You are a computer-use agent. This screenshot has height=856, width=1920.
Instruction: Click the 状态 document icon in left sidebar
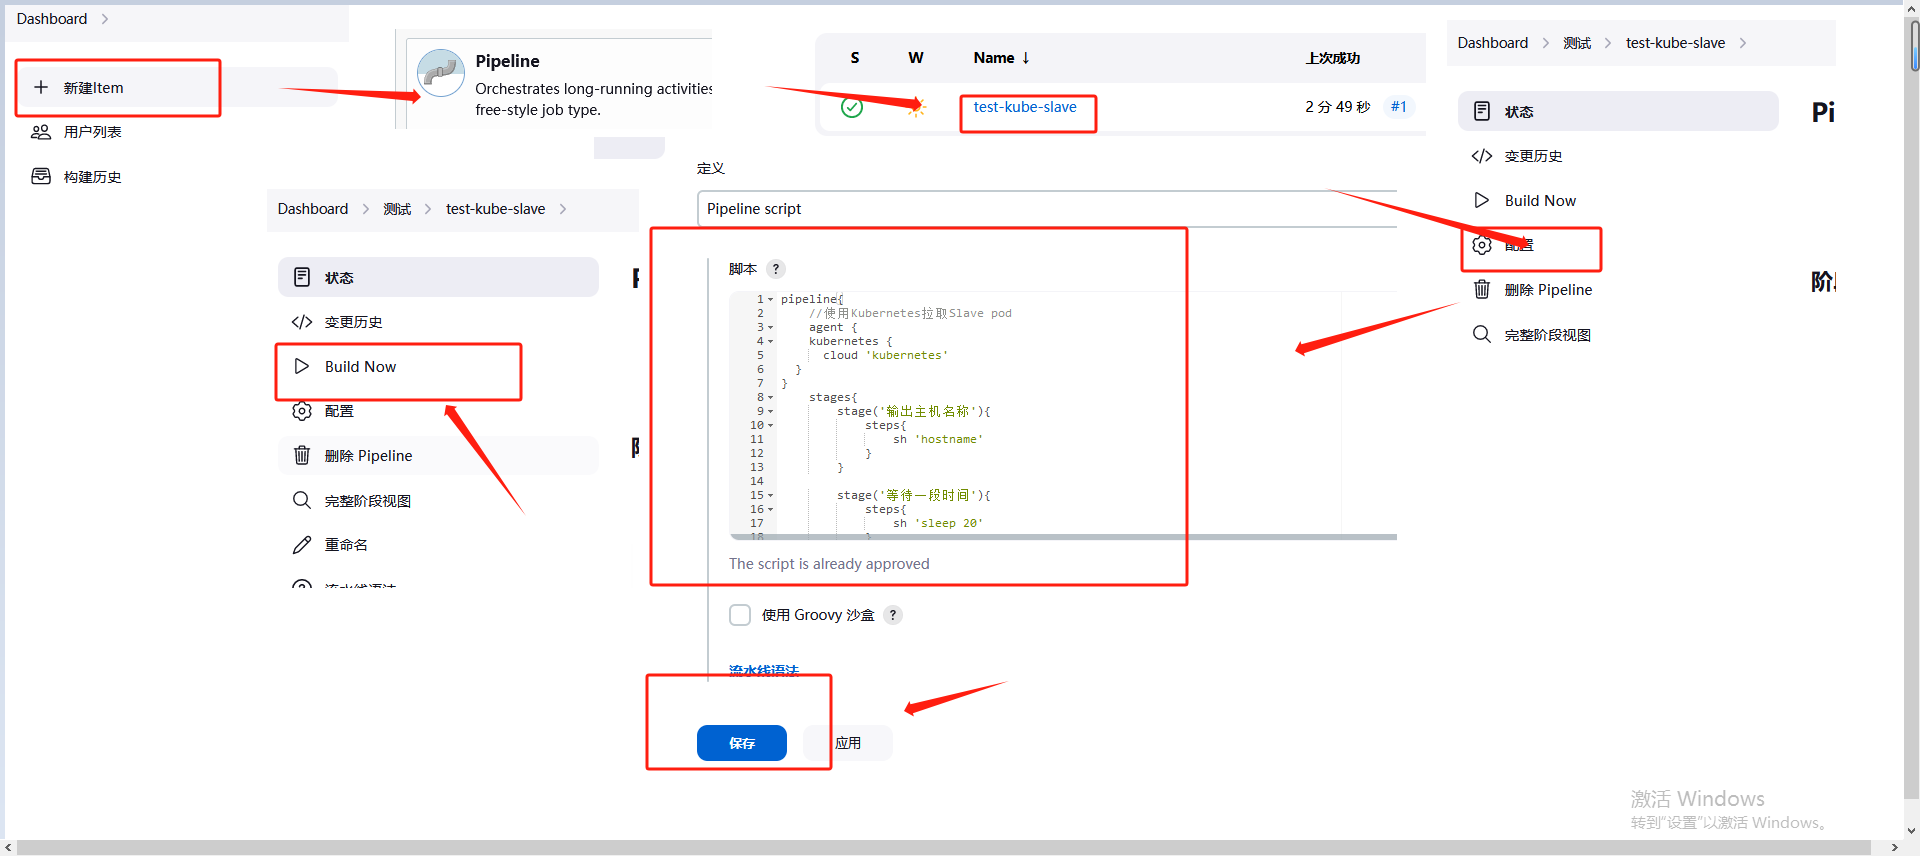click(x=302, y=277)
